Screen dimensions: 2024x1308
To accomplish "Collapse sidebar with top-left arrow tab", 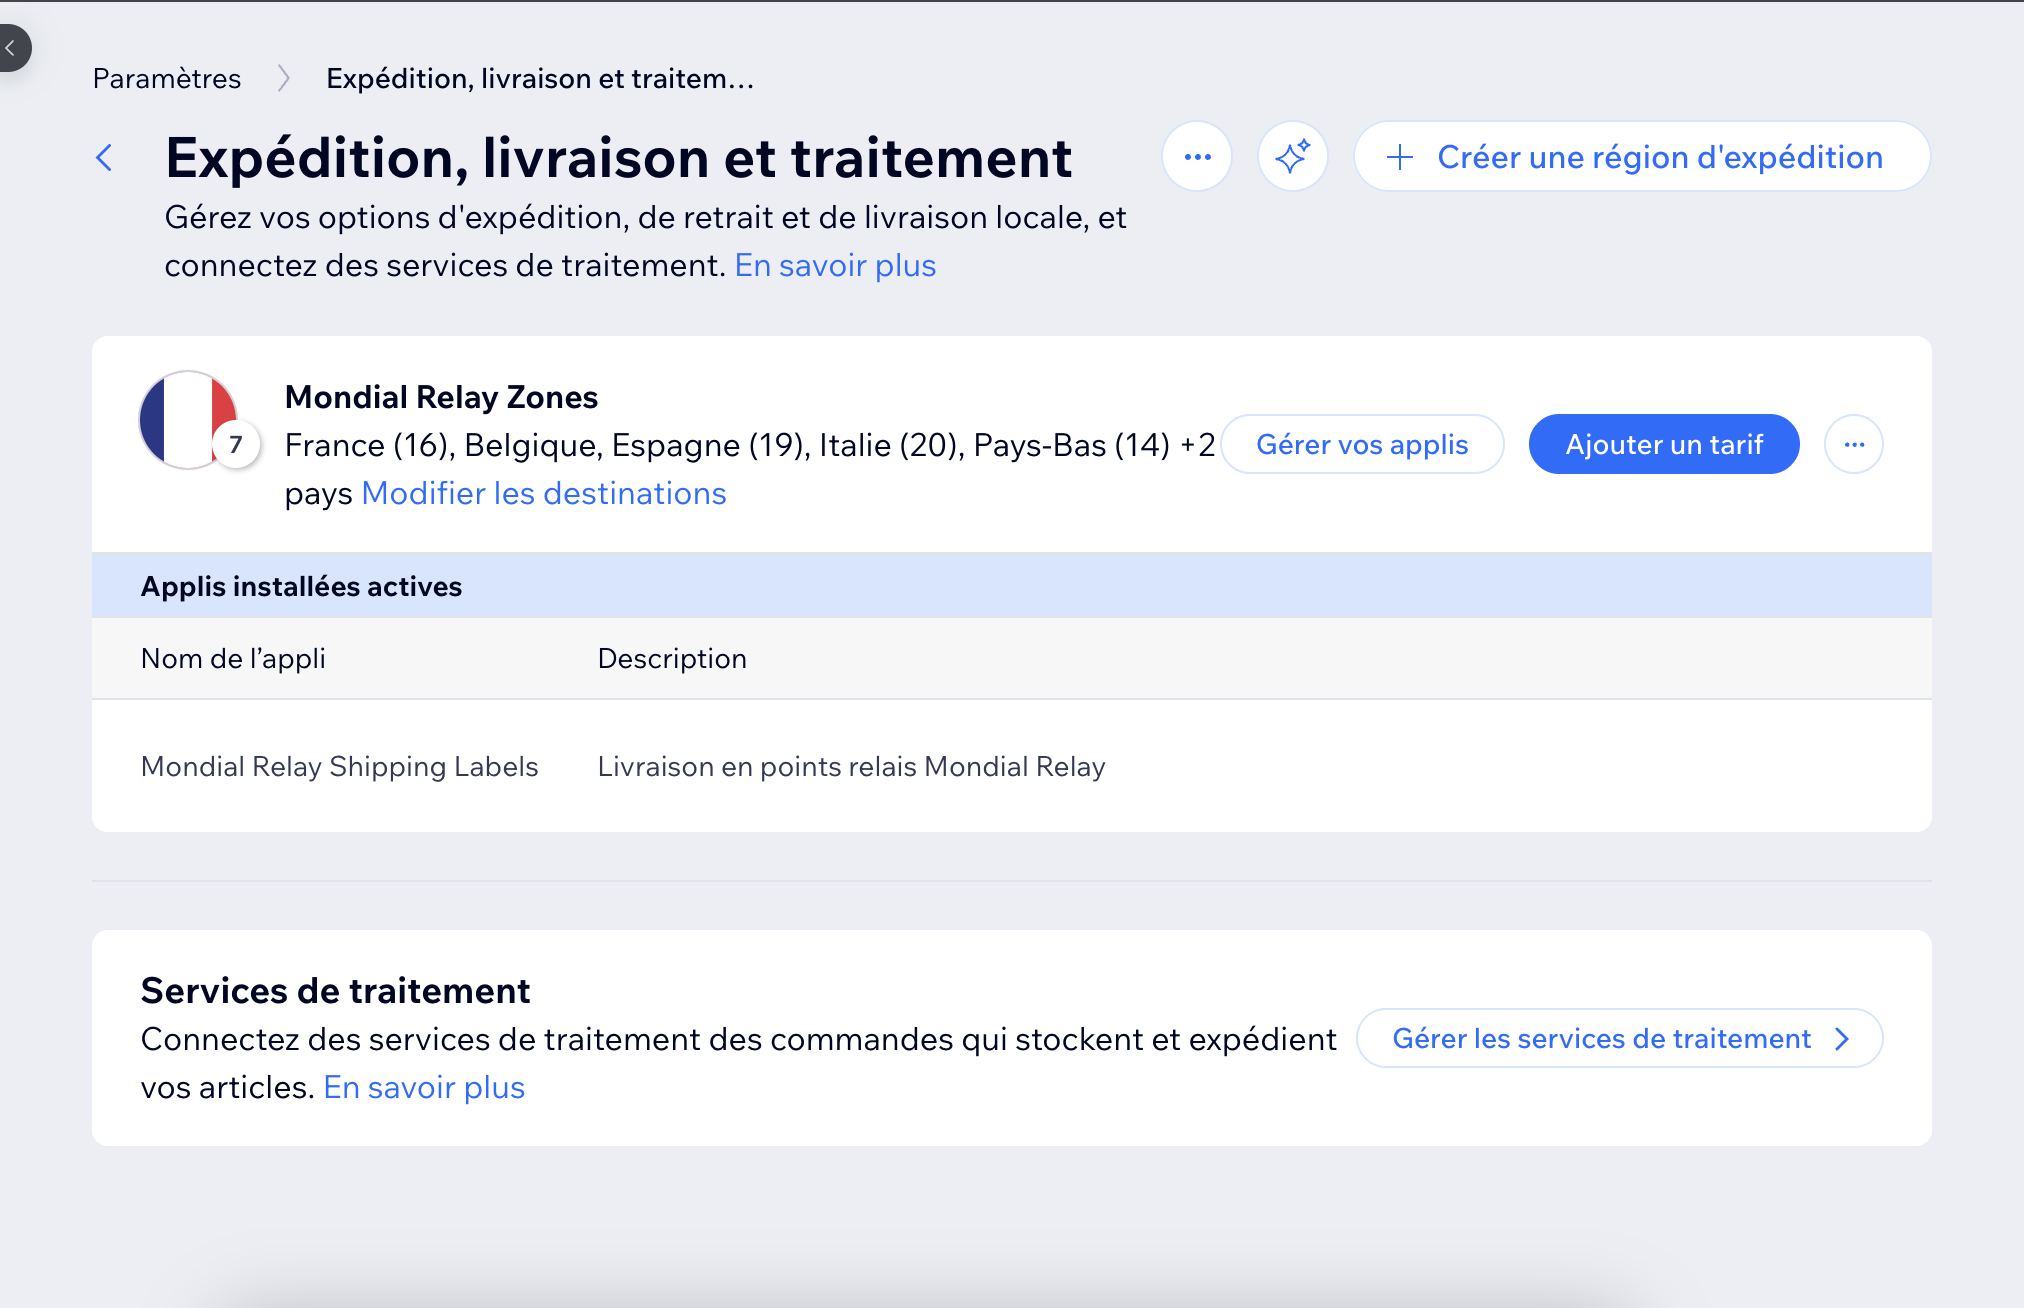I will (x=12, y=47).
